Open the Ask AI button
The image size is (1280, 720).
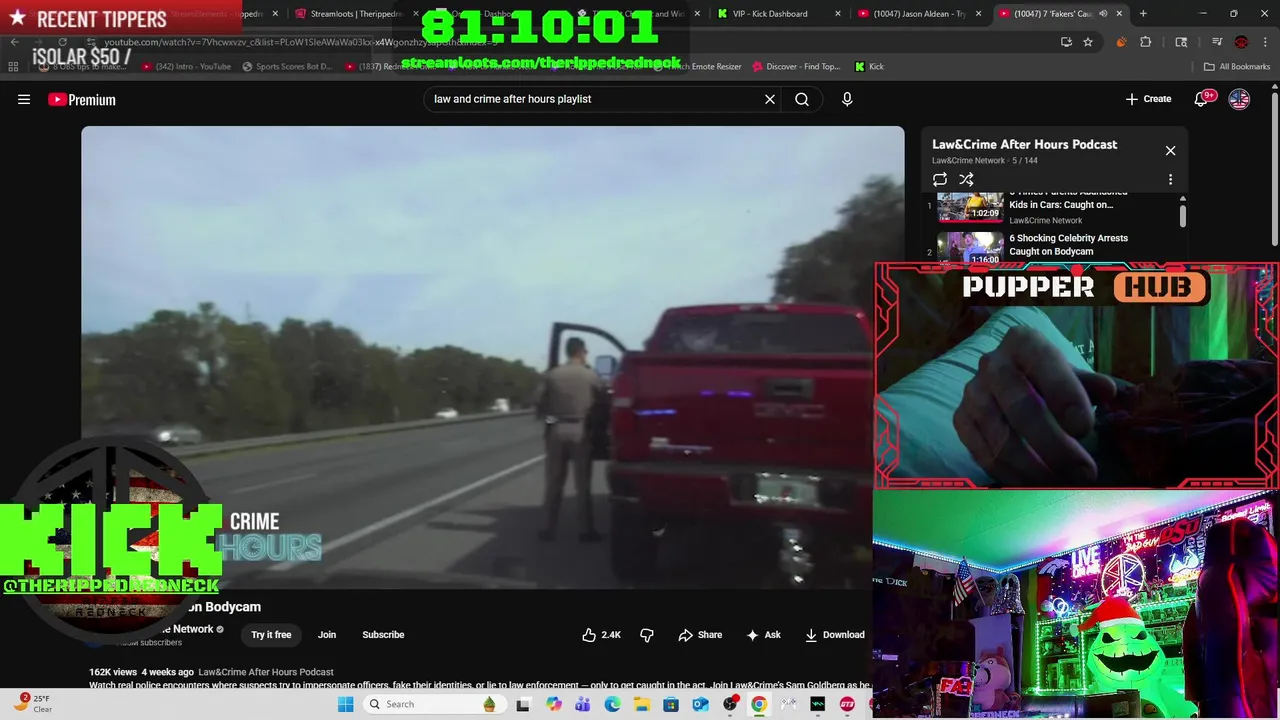(x=763, y=635)
